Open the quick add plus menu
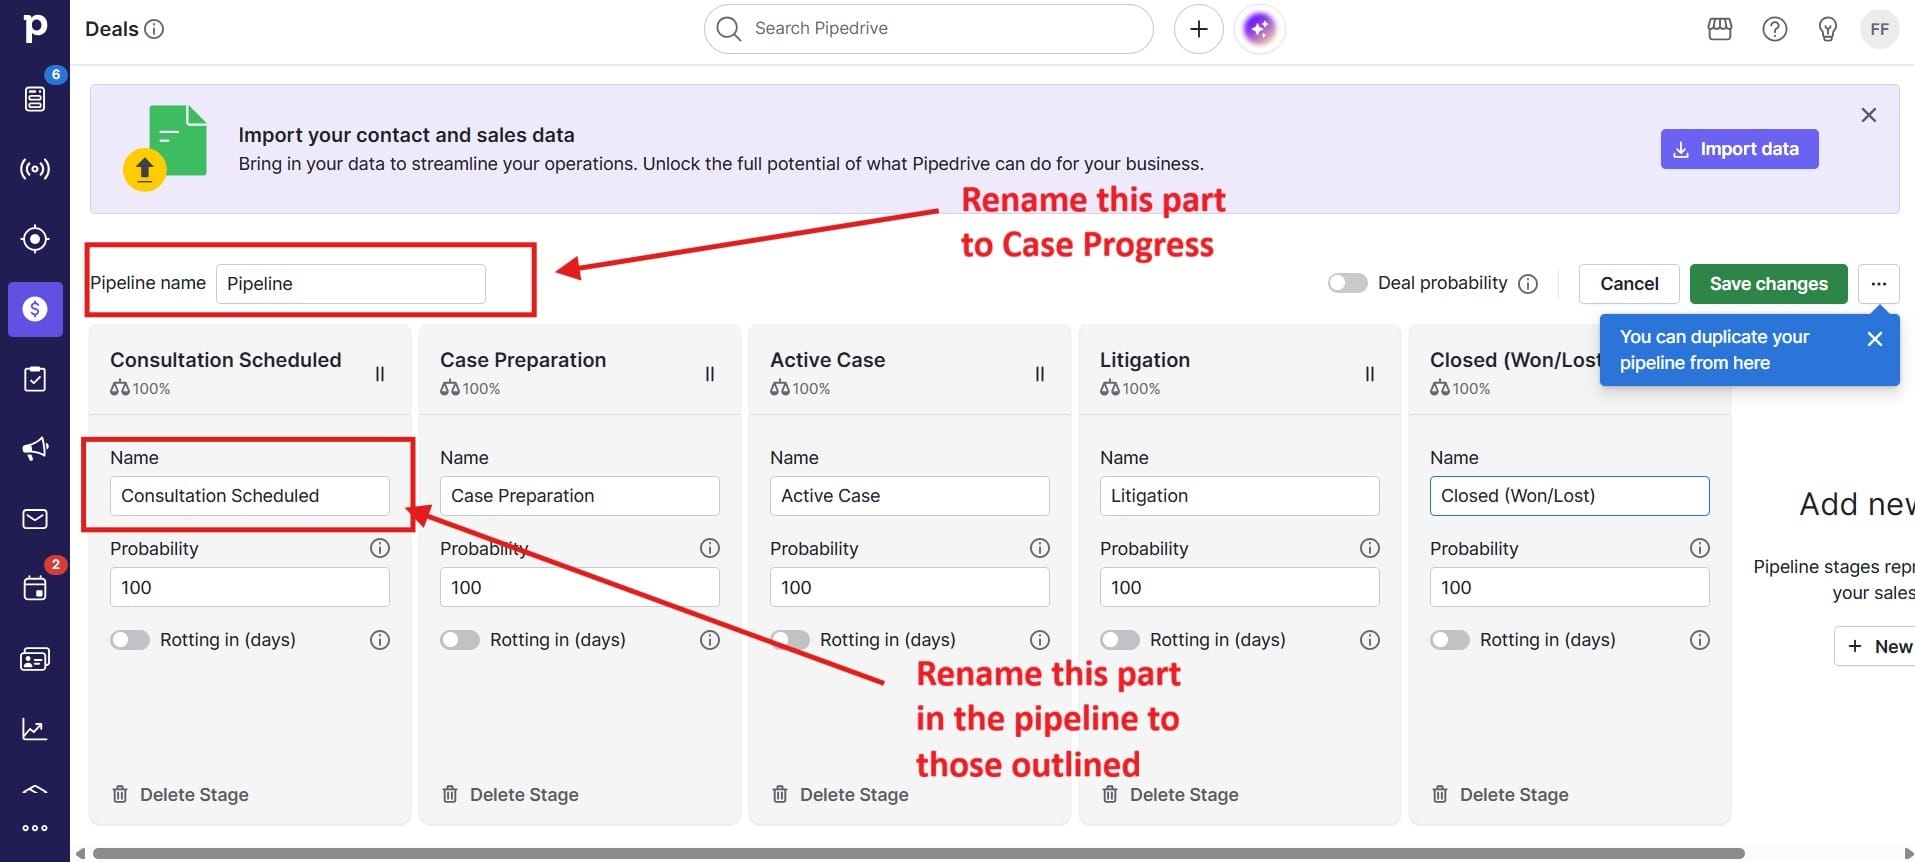 click(1198, 28)
